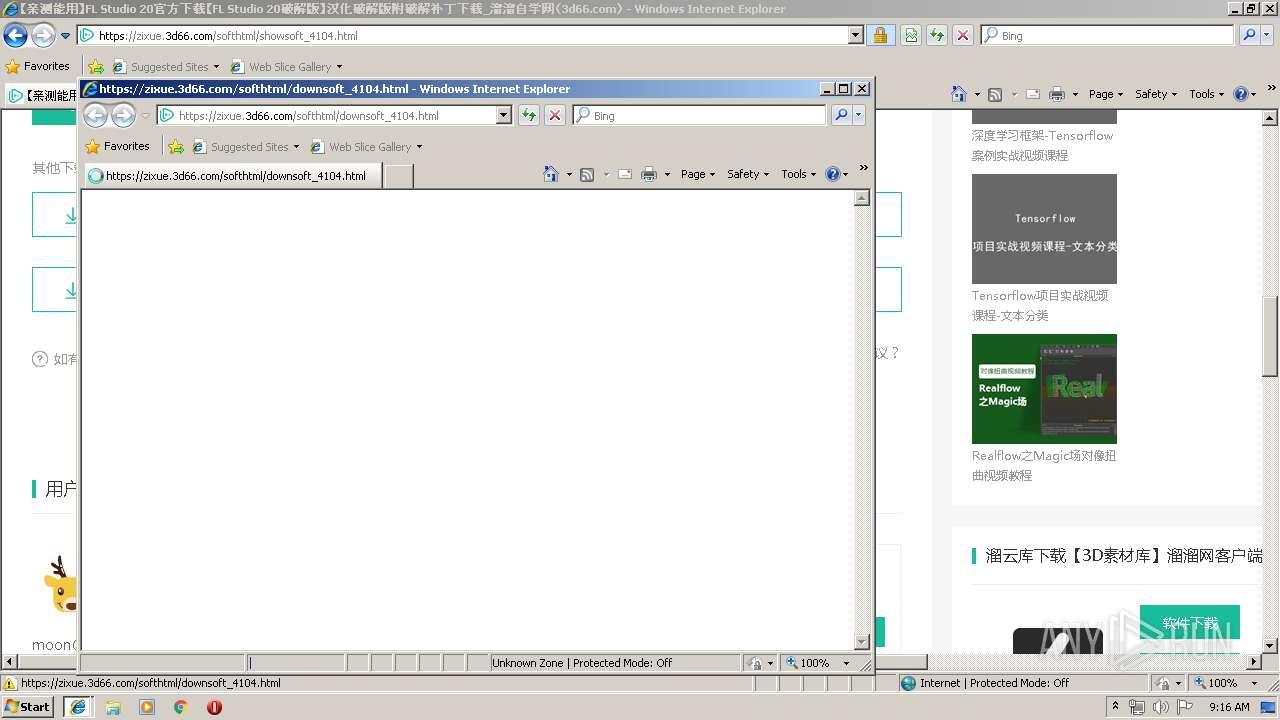The height and width of the screenshot is (720, 1280).
Task: Open main window address bar dropdown
Action: pyautogui.click(x=856, y=36)
